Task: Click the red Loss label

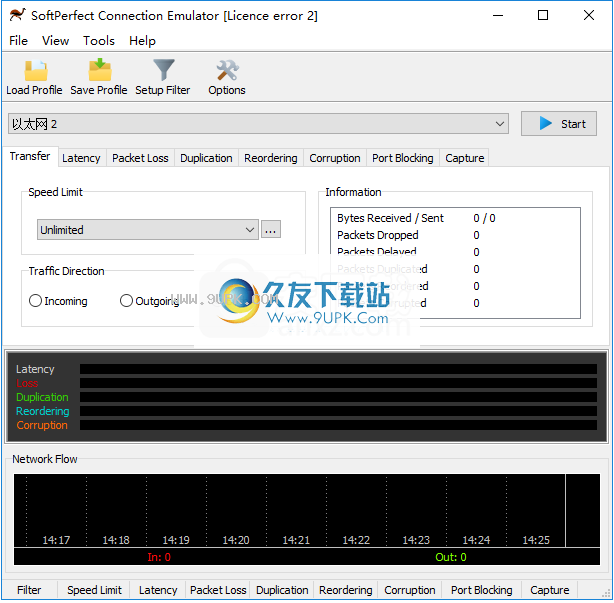Action: click(27, 383)
